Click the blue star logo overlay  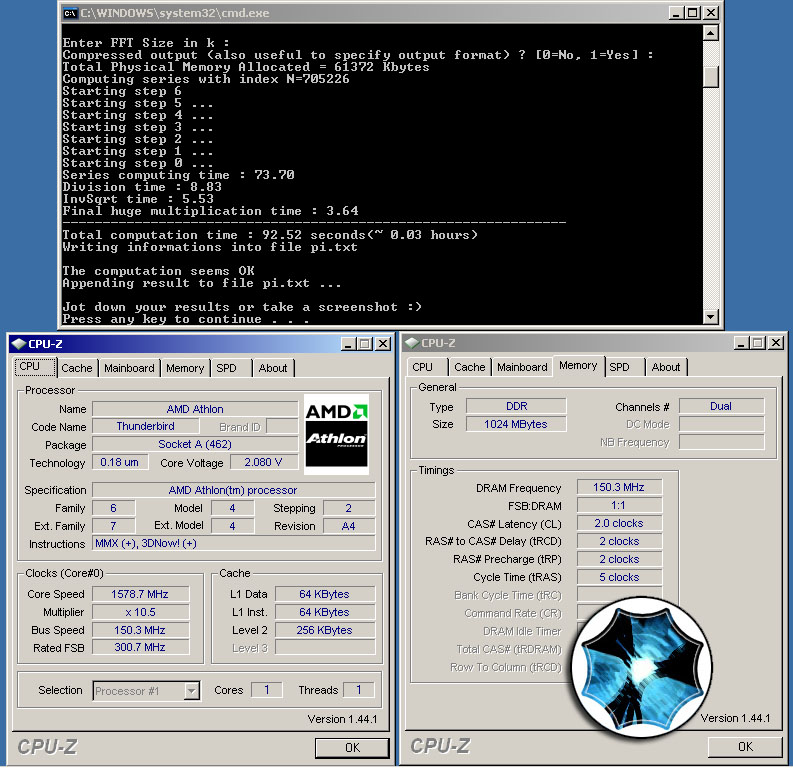[x=642, y=667]
